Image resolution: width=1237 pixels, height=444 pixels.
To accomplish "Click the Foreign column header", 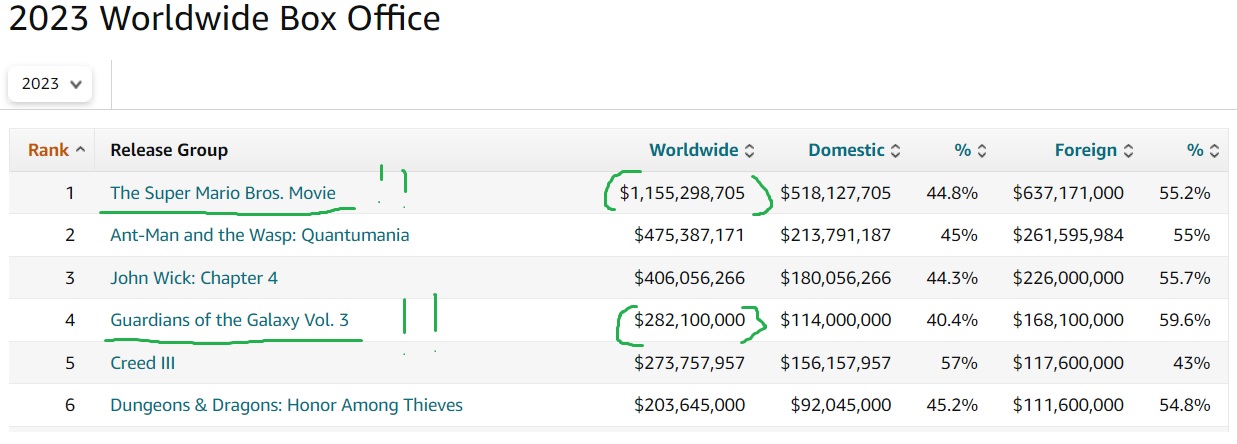I will pos(1085,150).
